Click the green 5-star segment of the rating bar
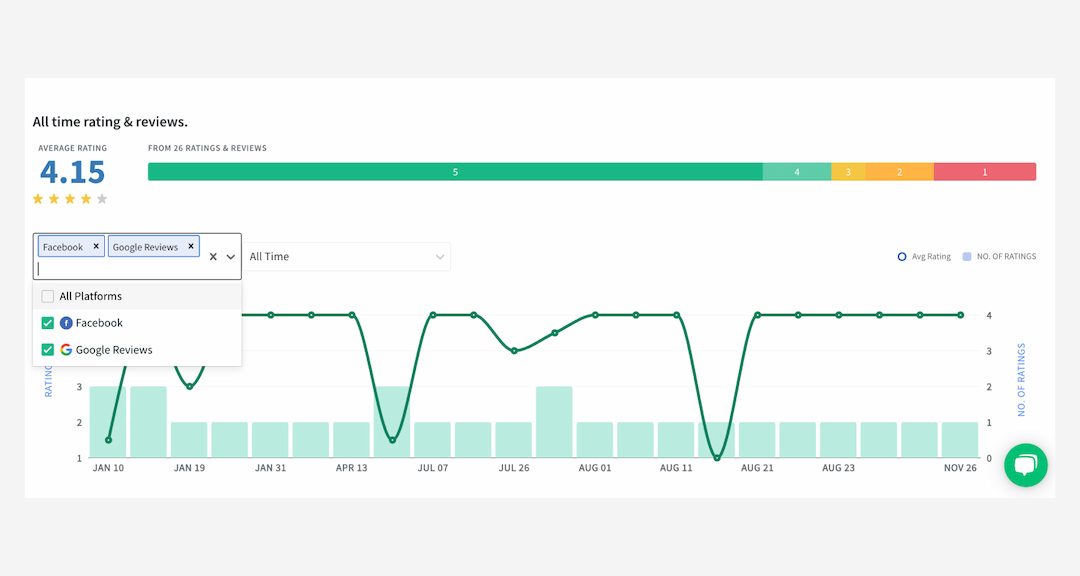 point(455,171)
